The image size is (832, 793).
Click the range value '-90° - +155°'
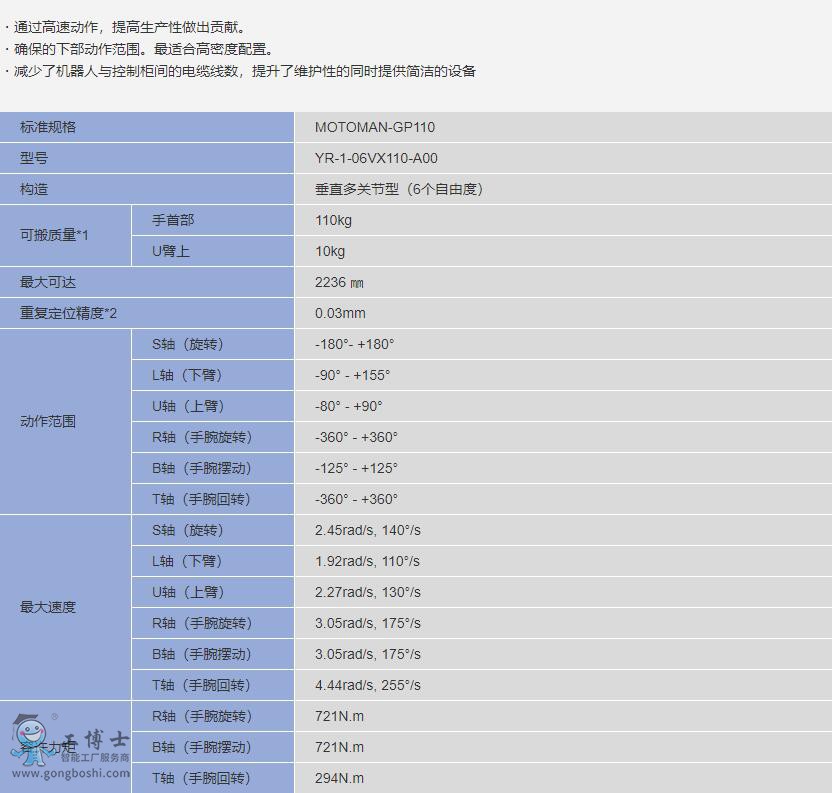click(x=352, y=375)
